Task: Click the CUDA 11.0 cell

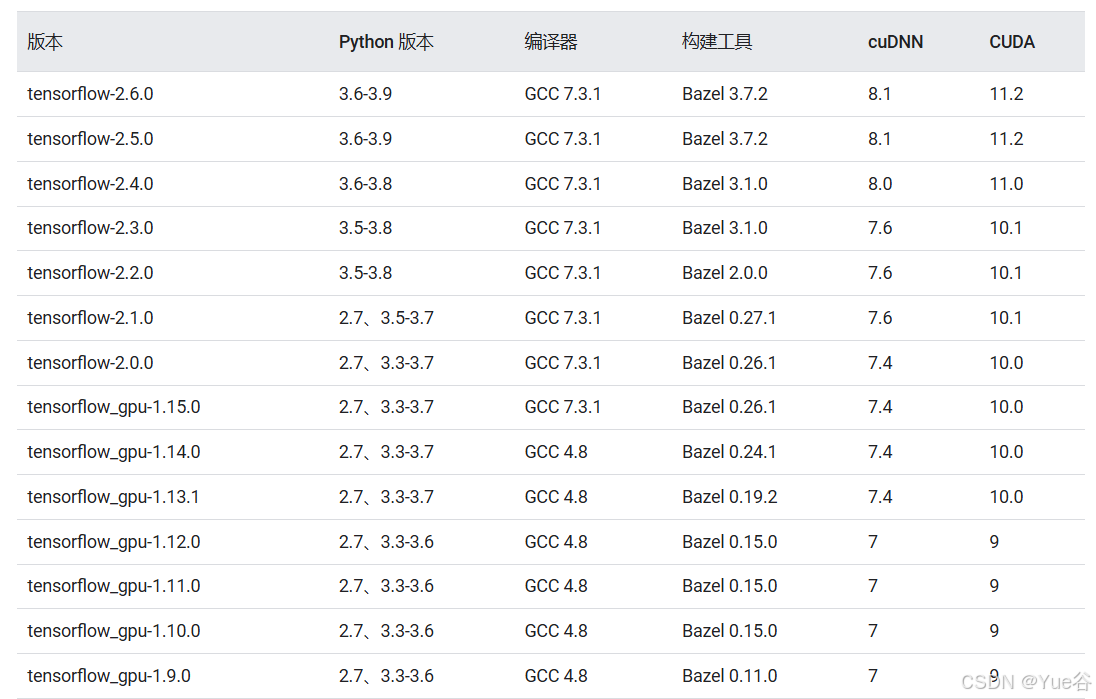Action: (1007, 184)
